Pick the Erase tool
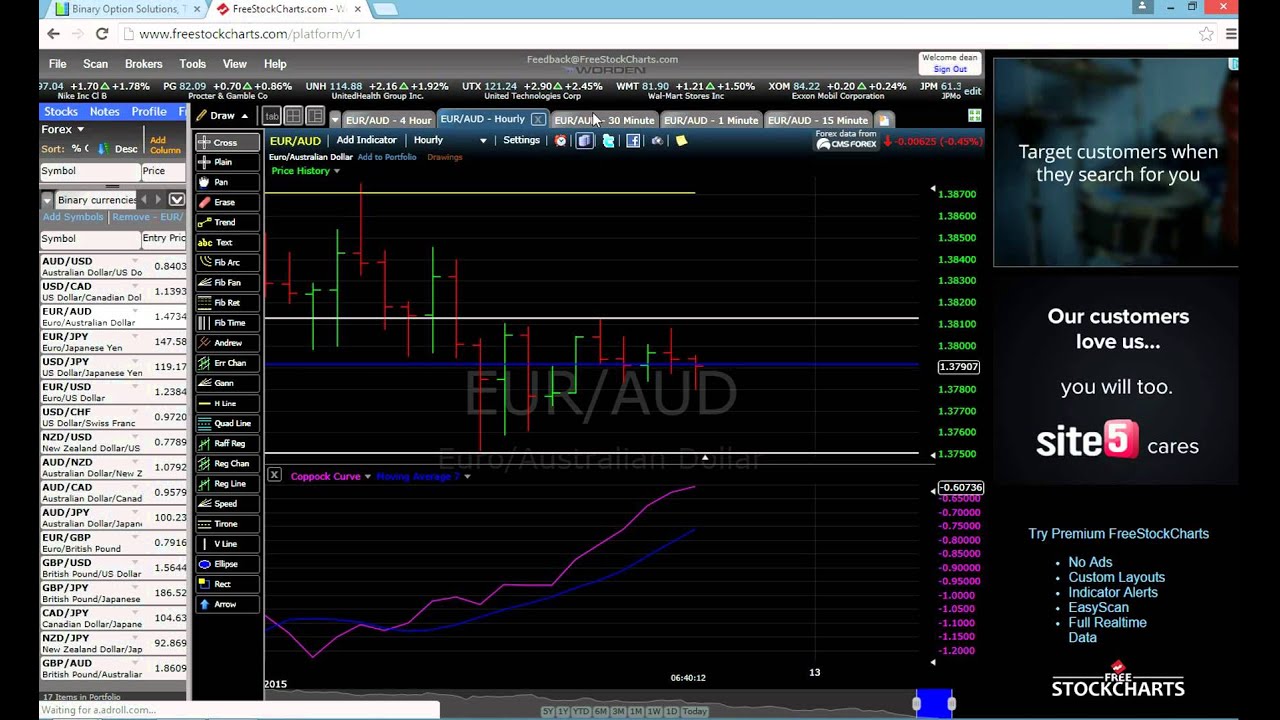Screen dimensions: 1280x720 pyautogui.click(x=227, y=202)
